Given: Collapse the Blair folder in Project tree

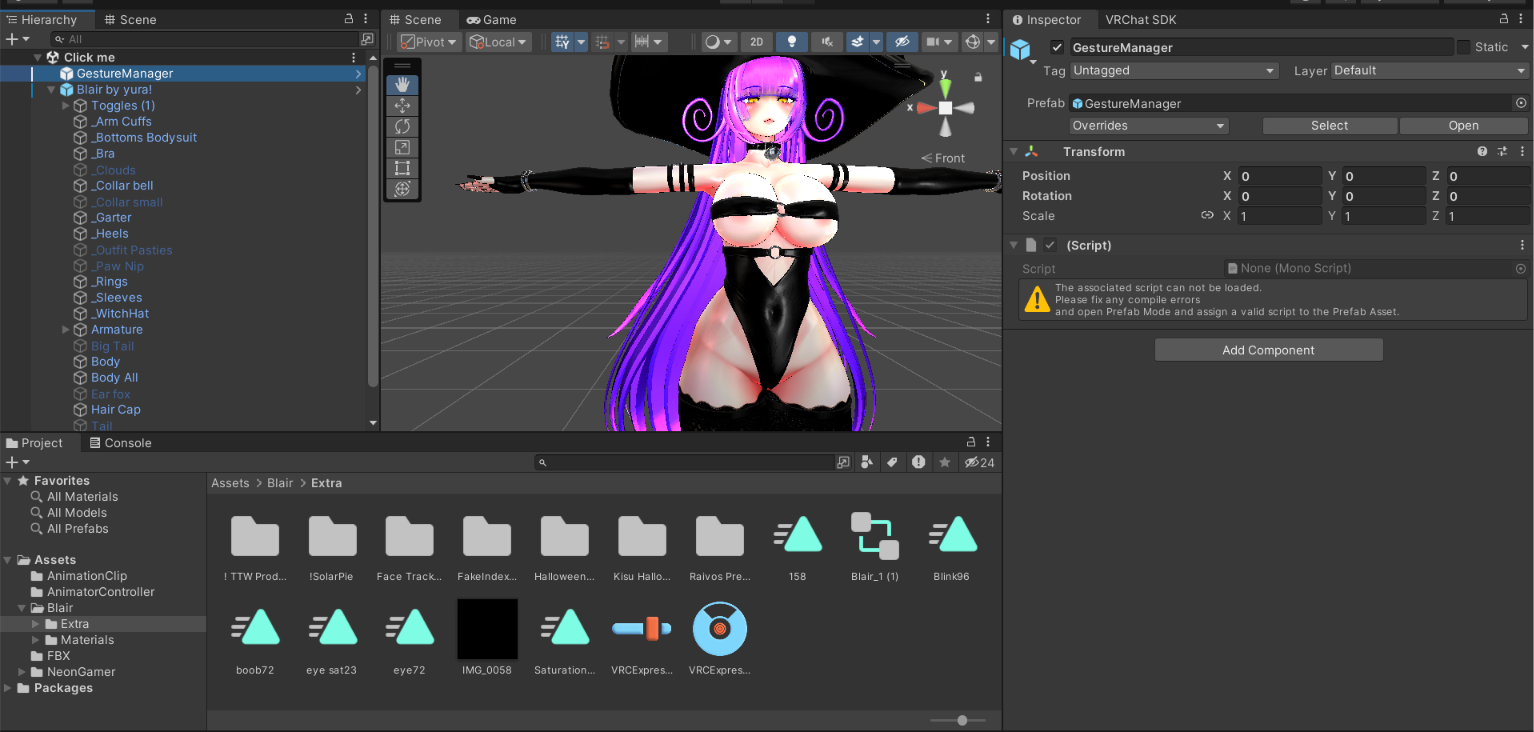Looking at the screenshot, I should pos(23,608).
